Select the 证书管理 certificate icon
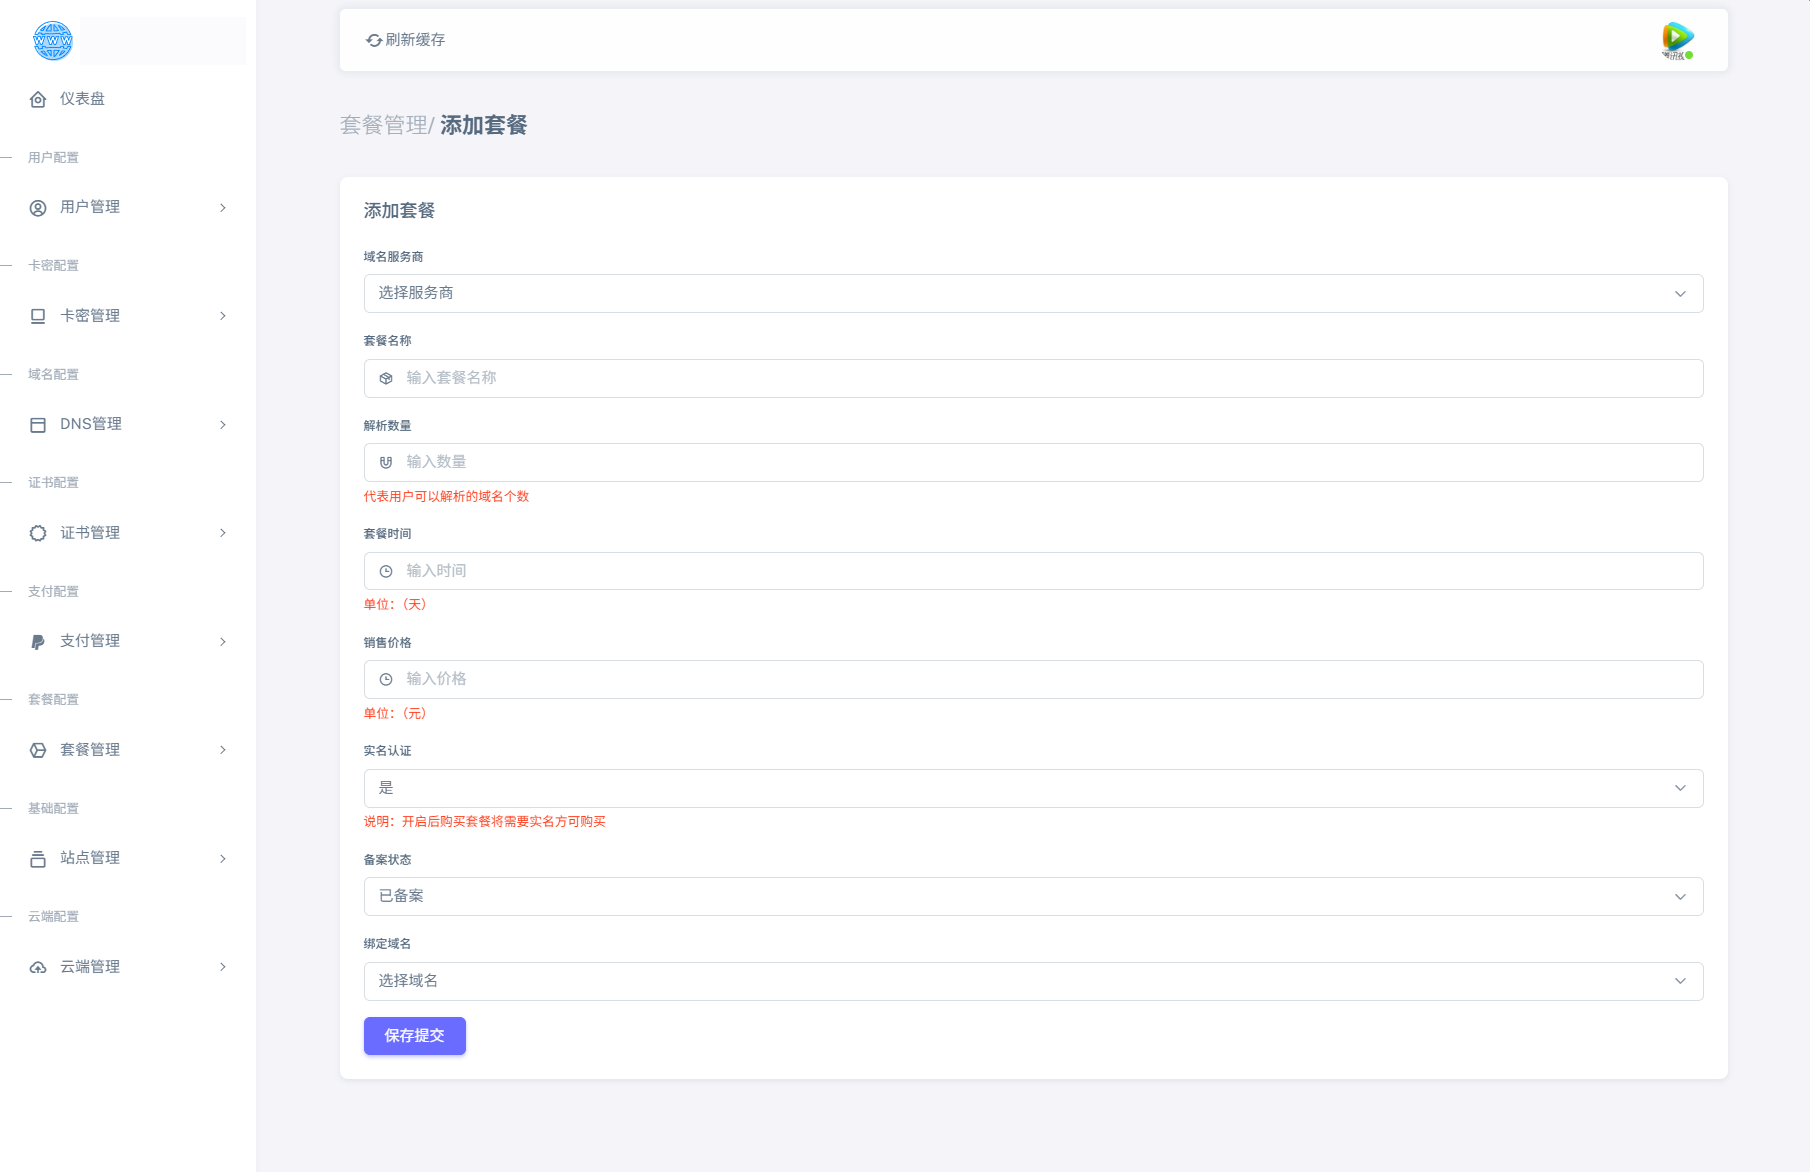Viewport: 1810px width, 1172px height. (38, 533)
